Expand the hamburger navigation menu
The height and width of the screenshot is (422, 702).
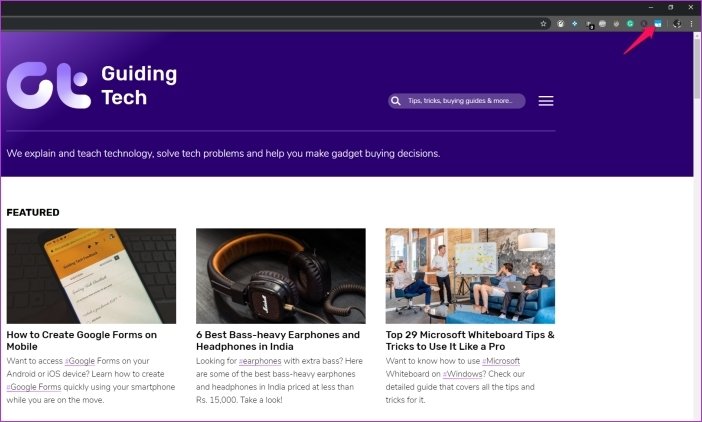546,101
